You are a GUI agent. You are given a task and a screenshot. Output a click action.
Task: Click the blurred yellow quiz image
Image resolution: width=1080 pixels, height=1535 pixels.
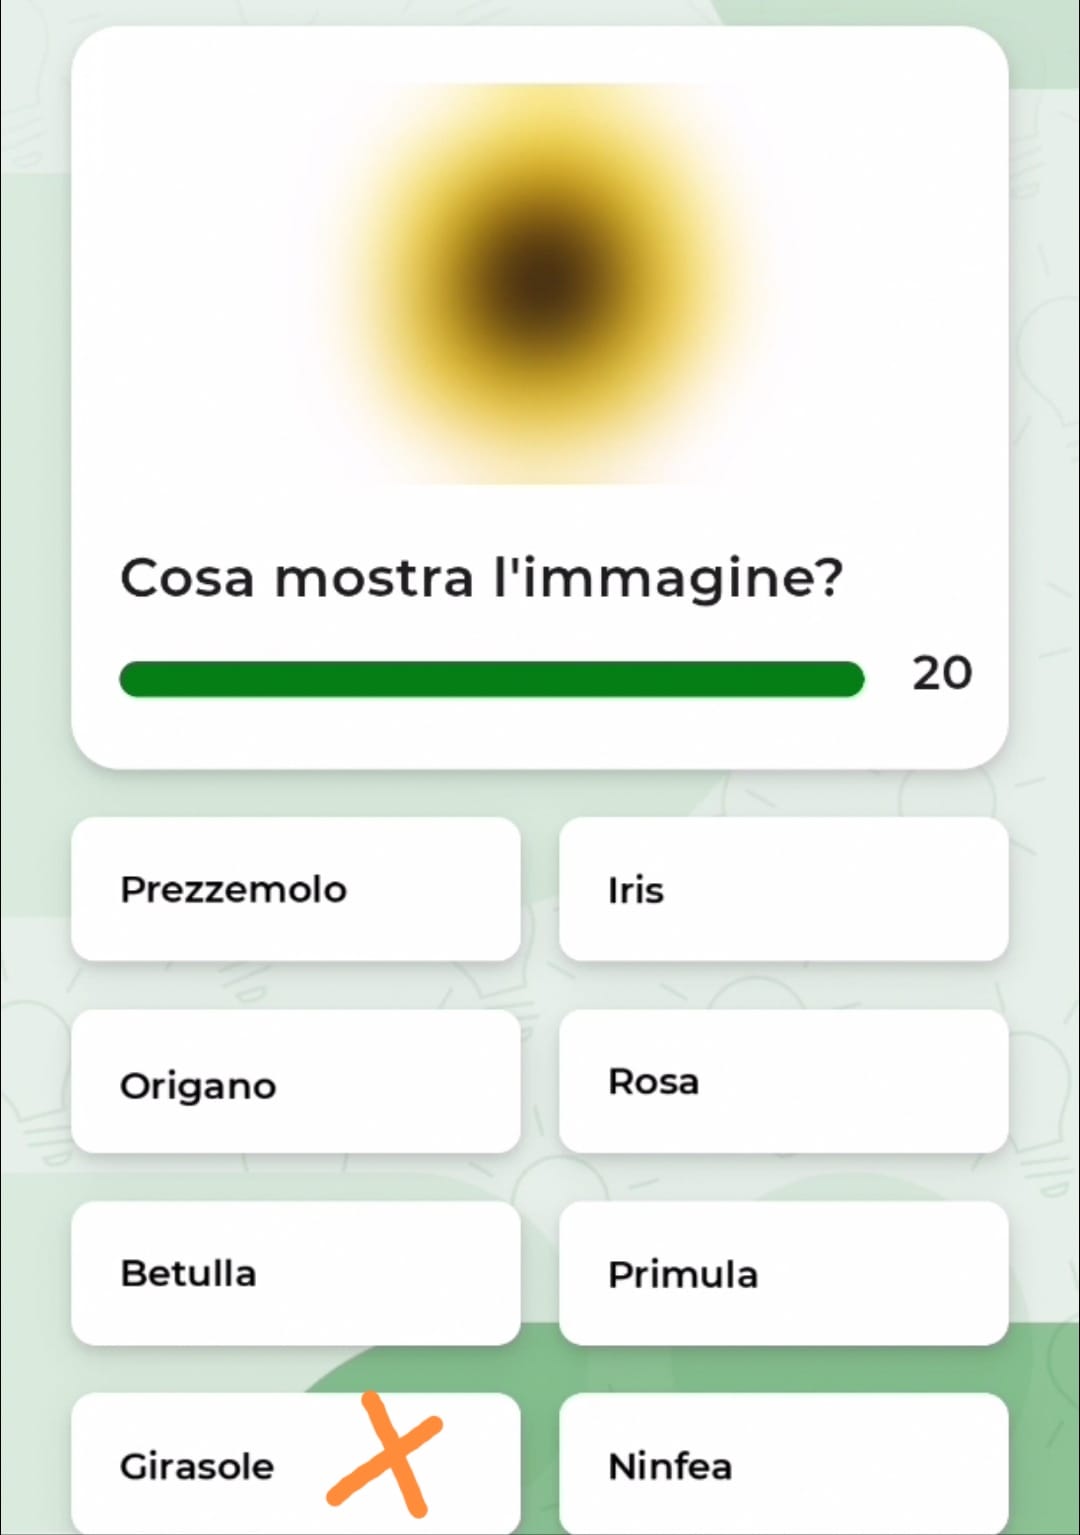click(x=540, y=283)
